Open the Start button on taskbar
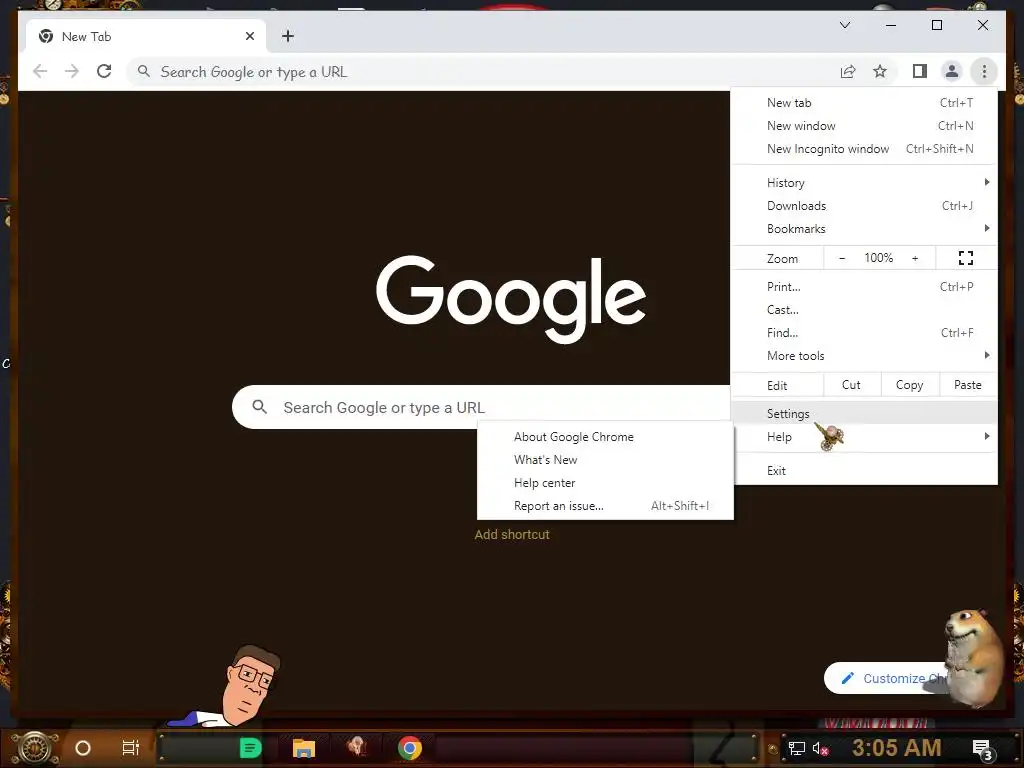Viewport: 1024px width, 768px height. tap(35, 748)
